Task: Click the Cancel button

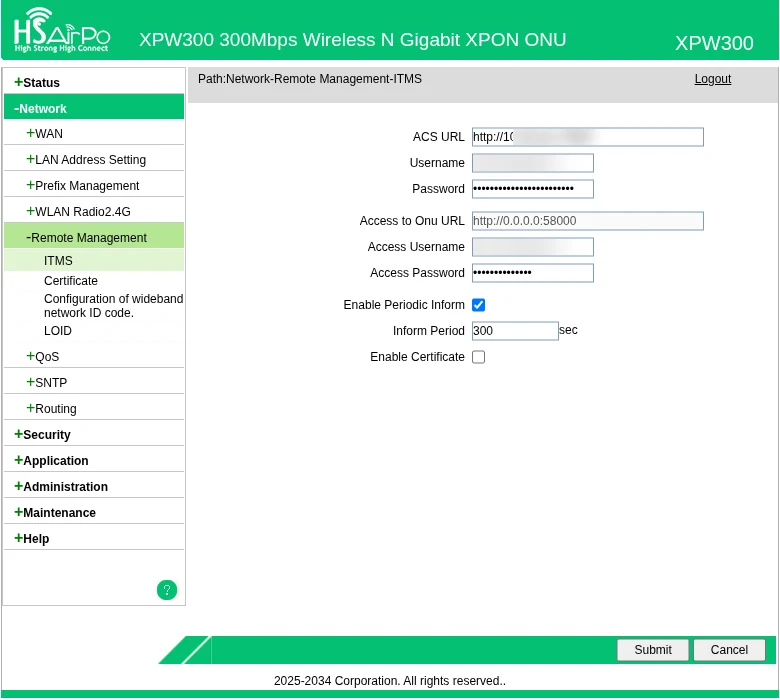Action: click(x=729, y=650)
